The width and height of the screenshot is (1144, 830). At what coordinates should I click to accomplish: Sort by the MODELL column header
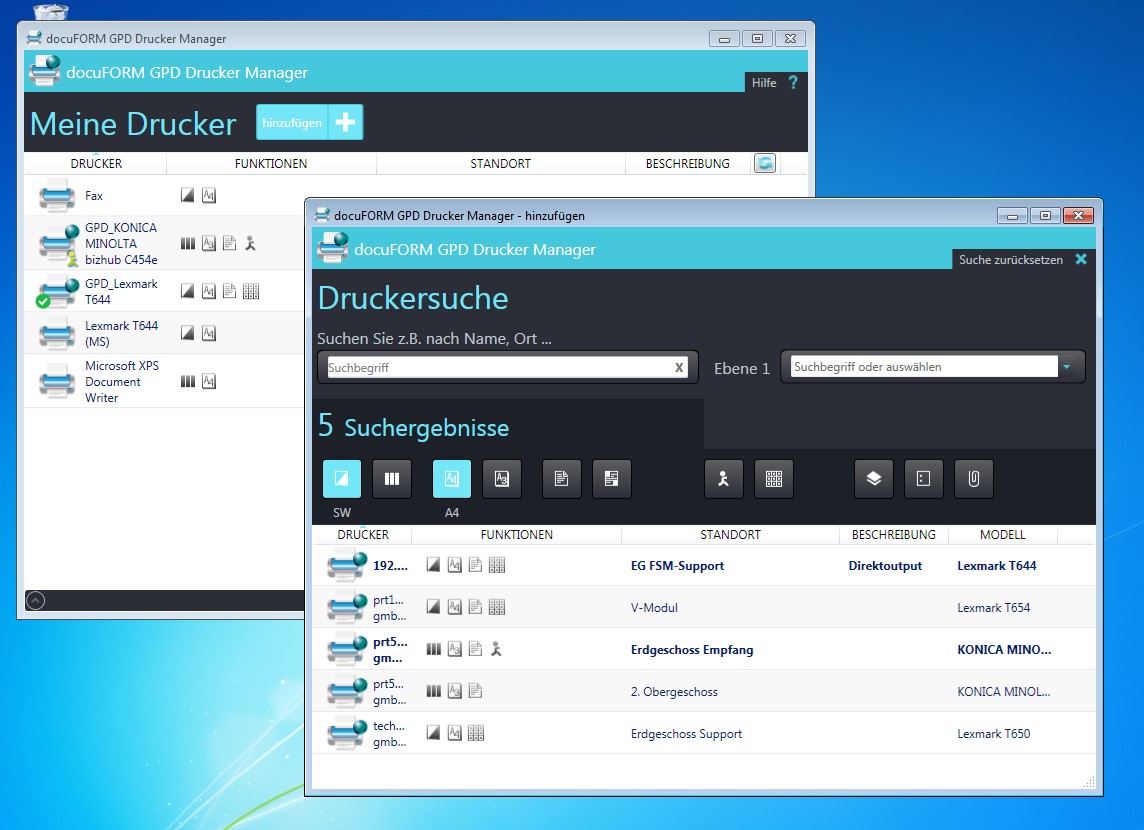point(1002,535)
